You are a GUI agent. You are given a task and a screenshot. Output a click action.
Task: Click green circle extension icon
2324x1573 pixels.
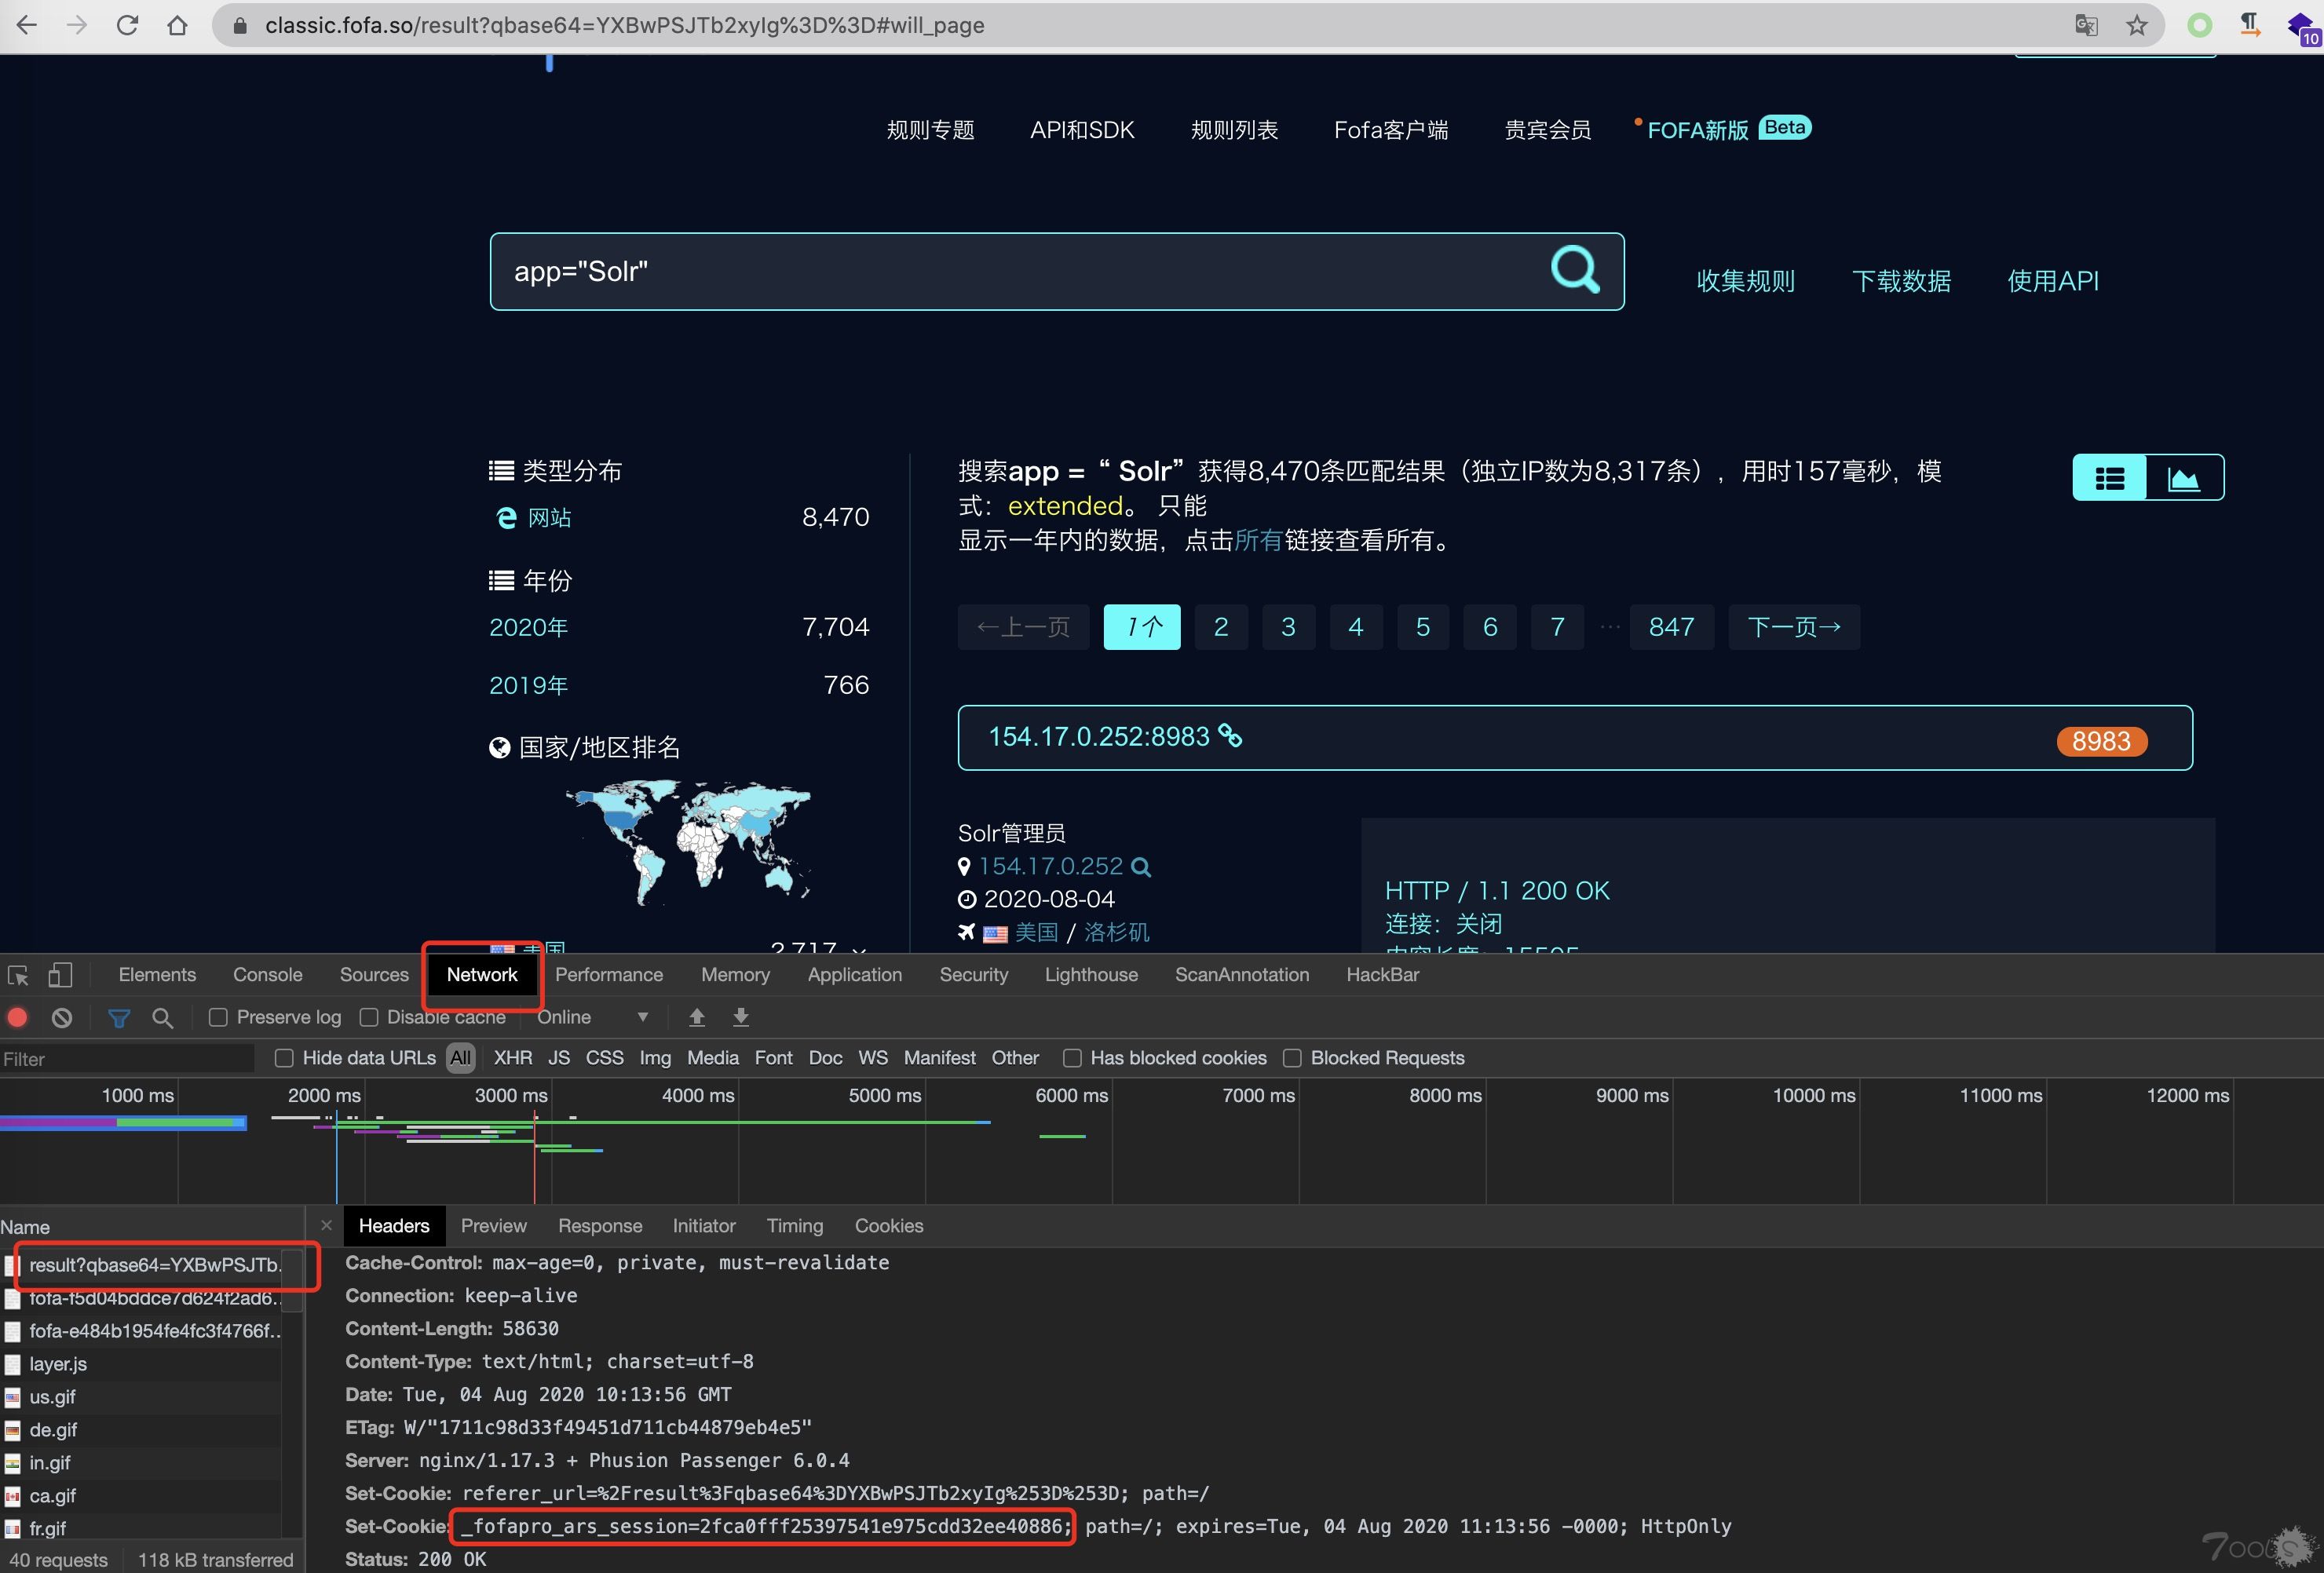(x=2199, y=25)
